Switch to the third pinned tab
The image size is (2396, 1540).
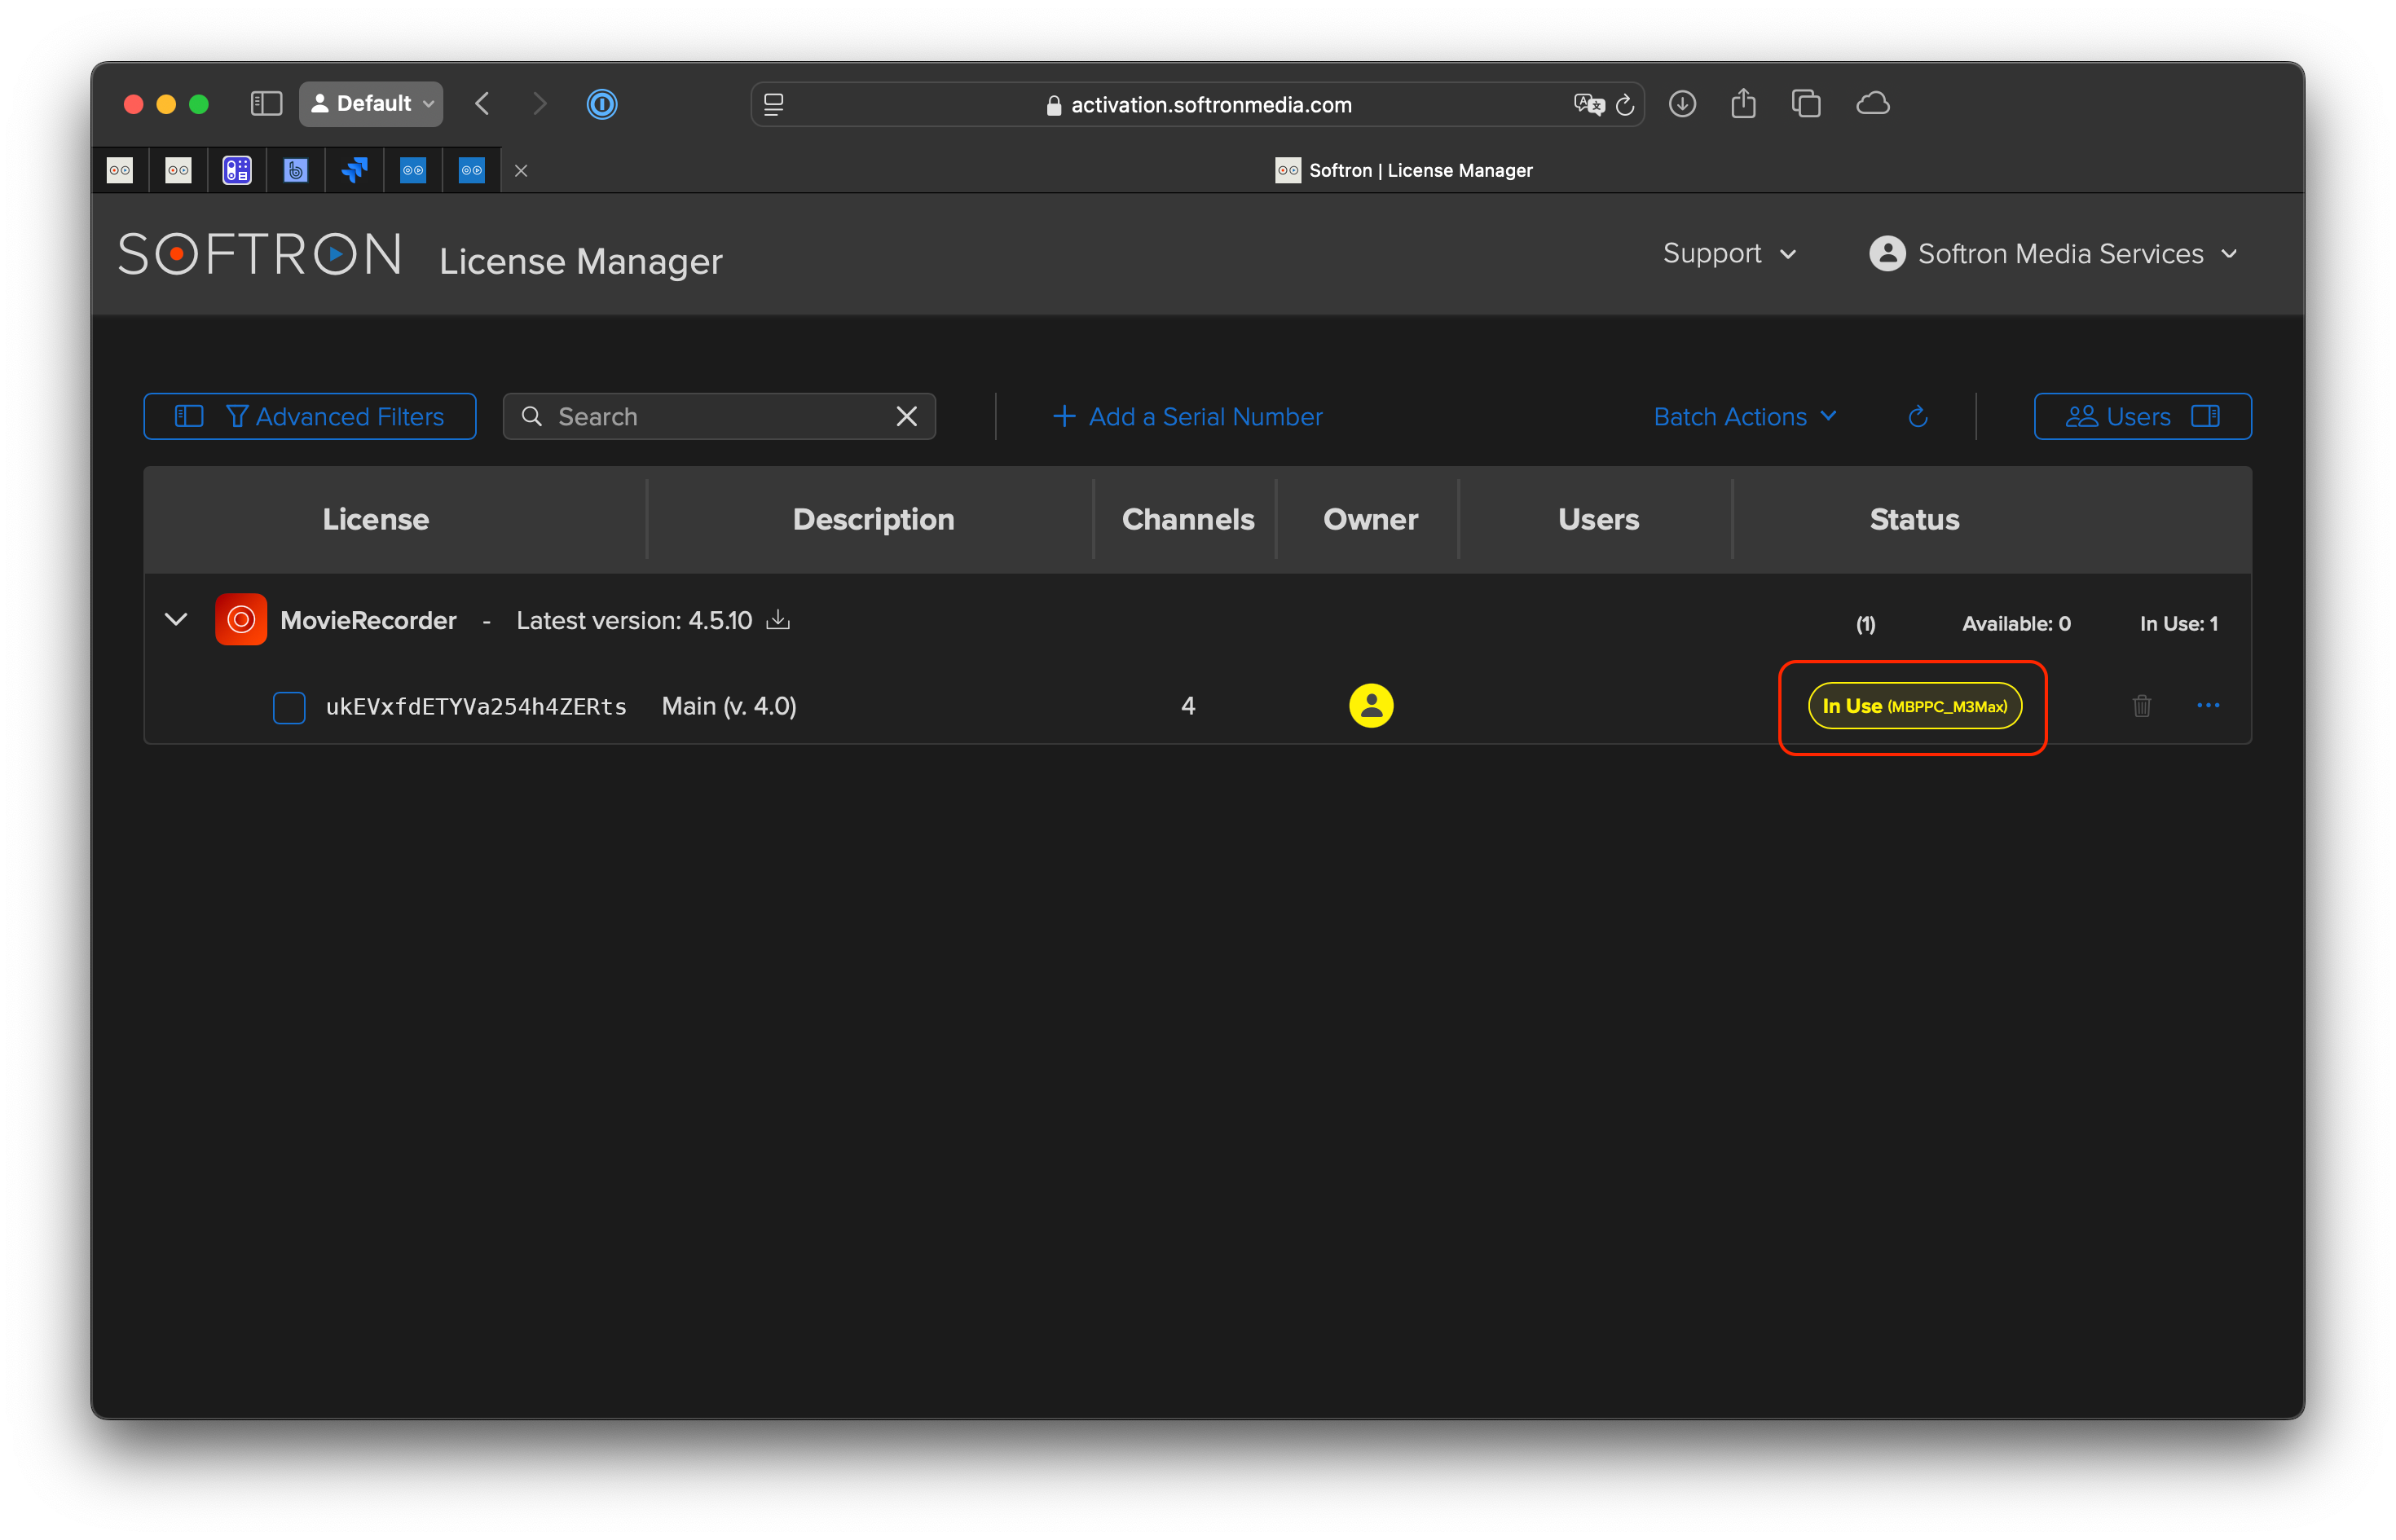(x=237, y=171)
